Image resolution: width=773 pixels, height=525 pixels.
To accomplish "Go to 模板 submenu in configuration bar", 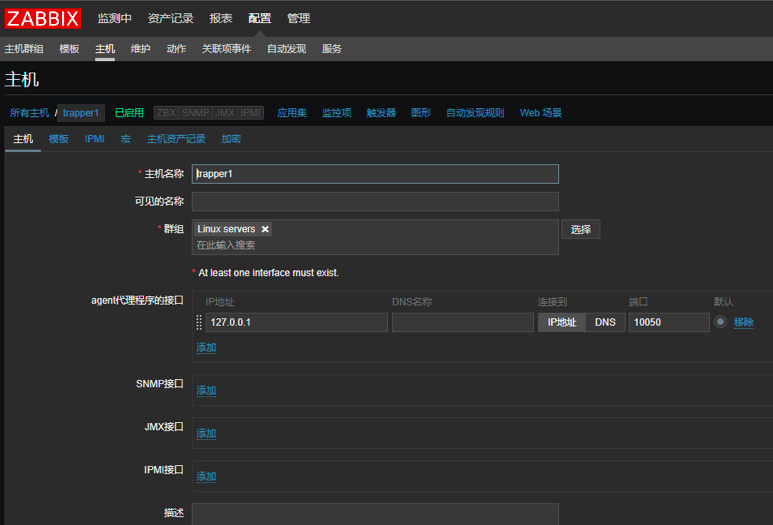I will (69, 49).
